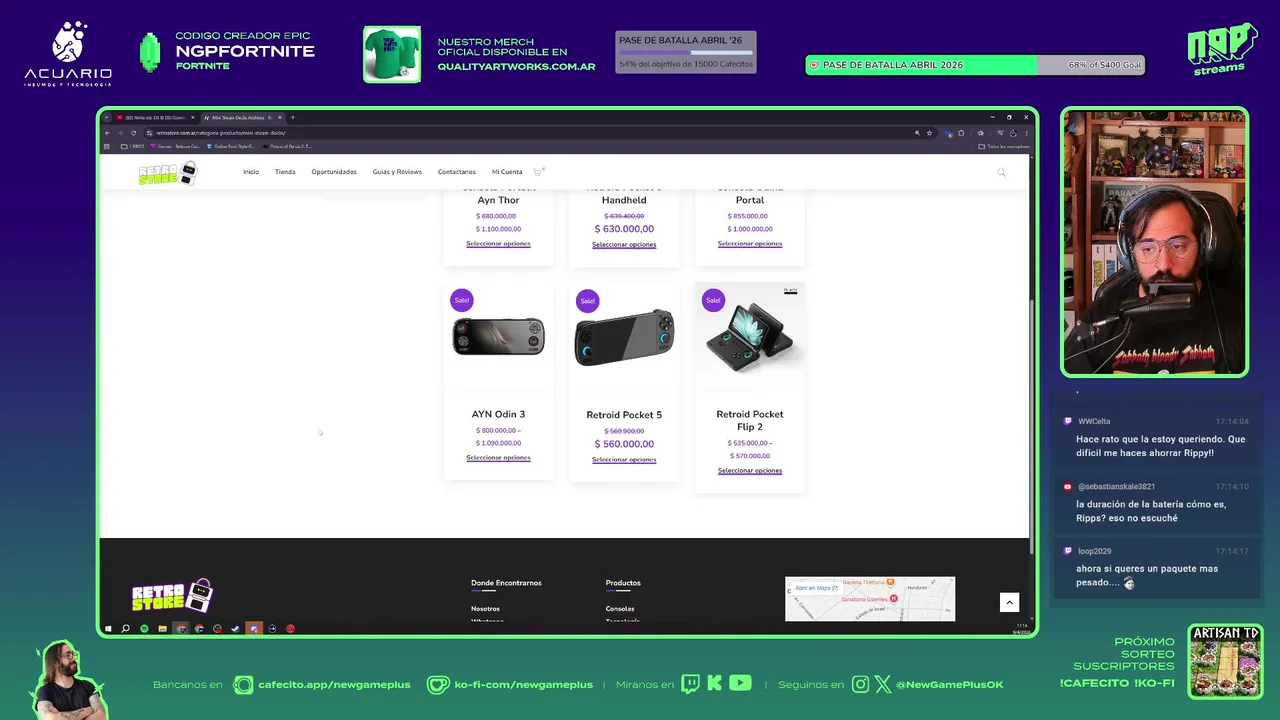The height and width of the screenshot is (720, 1280).
Task: Open the Inicio menu item
Action: 251,172
